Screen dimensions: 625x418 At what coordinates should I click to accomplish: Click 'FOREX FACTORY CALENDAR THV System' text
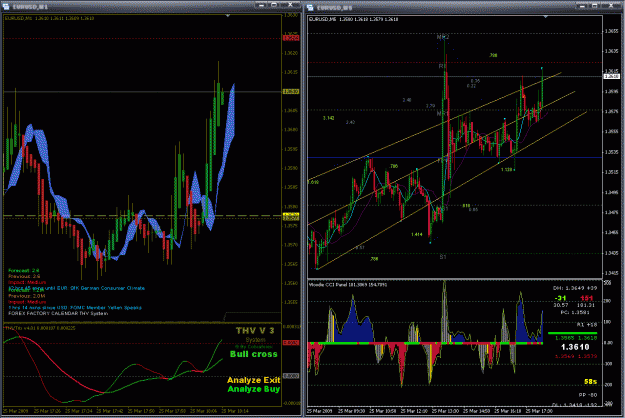point(58,314)
